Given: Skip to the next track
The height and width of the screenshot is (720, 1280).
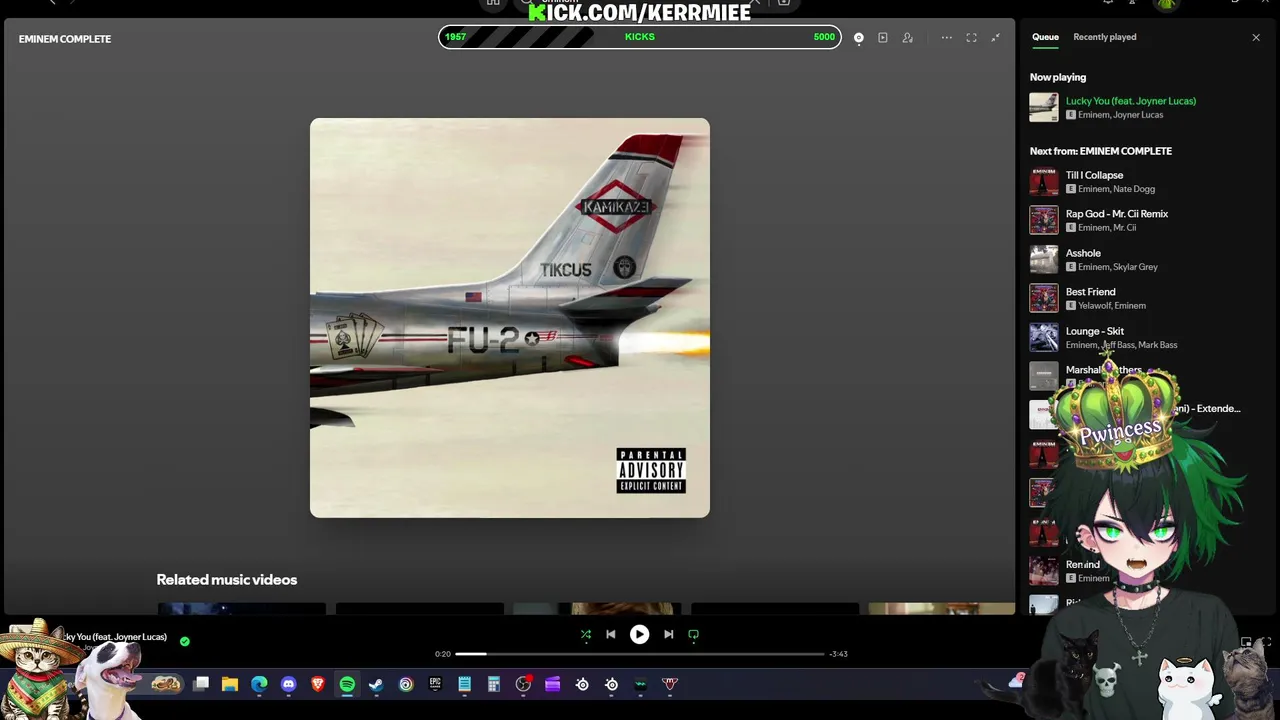Looking at the screenshot, I should coord(668,634).
